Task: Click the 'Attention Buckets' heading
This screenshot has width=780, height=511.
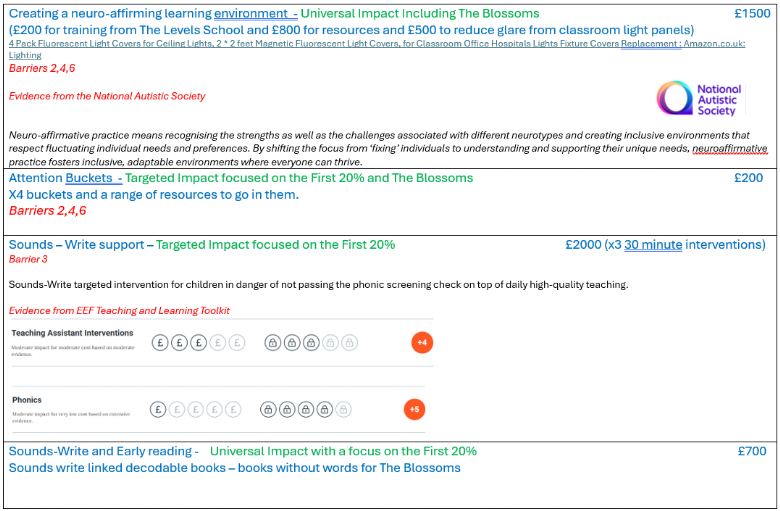Action: (x=61, y=178)
